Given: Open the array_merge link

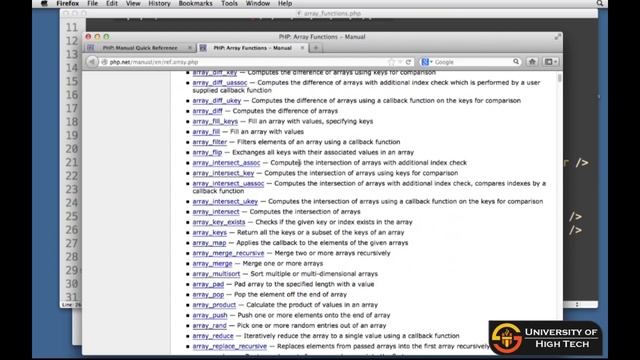Looking at the screenshot, I should click(212, 264).
